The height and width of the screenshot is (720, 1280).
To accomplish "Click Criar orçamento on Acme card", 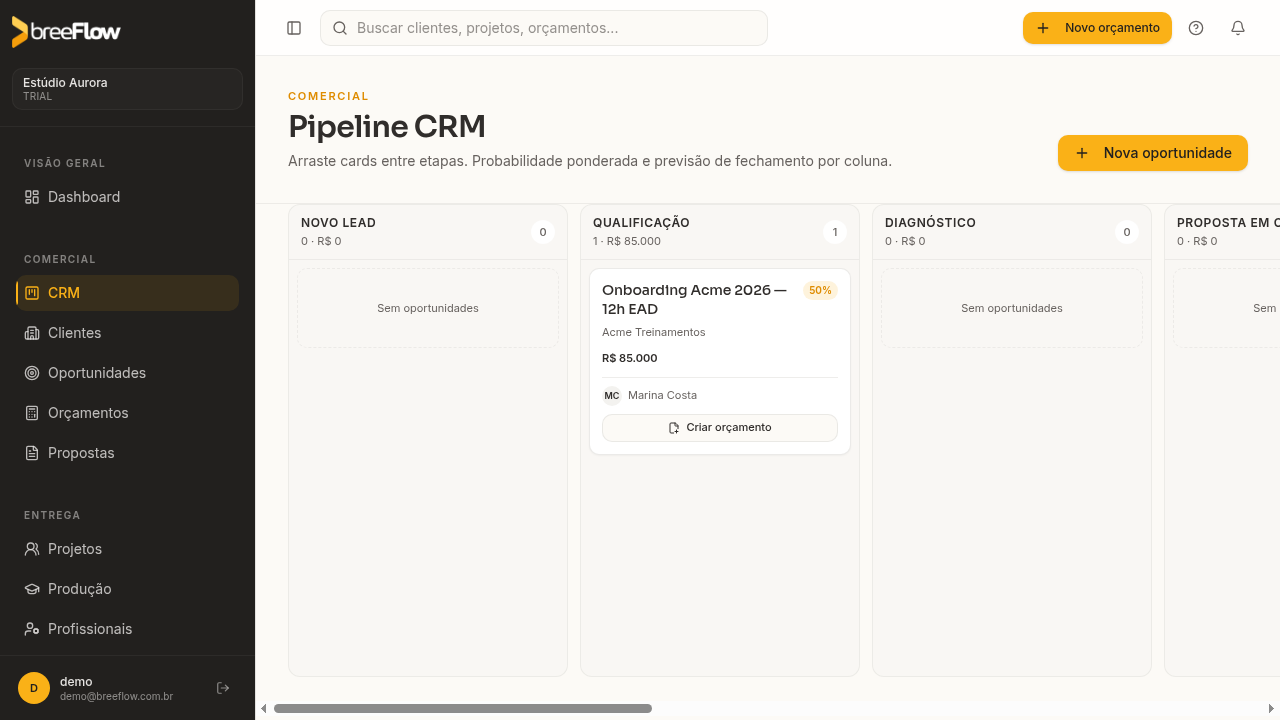I will [x=720, y=428].
